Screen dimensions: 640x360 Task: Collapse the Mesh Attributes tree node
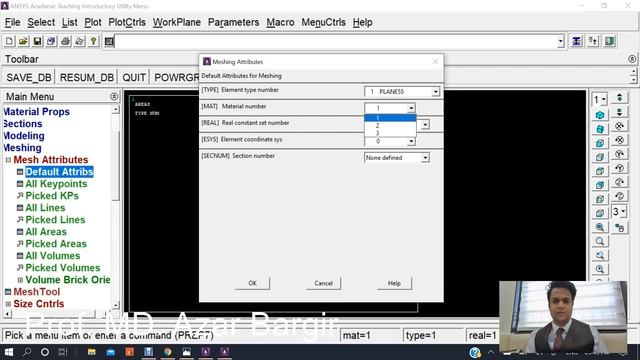(8, 160)
